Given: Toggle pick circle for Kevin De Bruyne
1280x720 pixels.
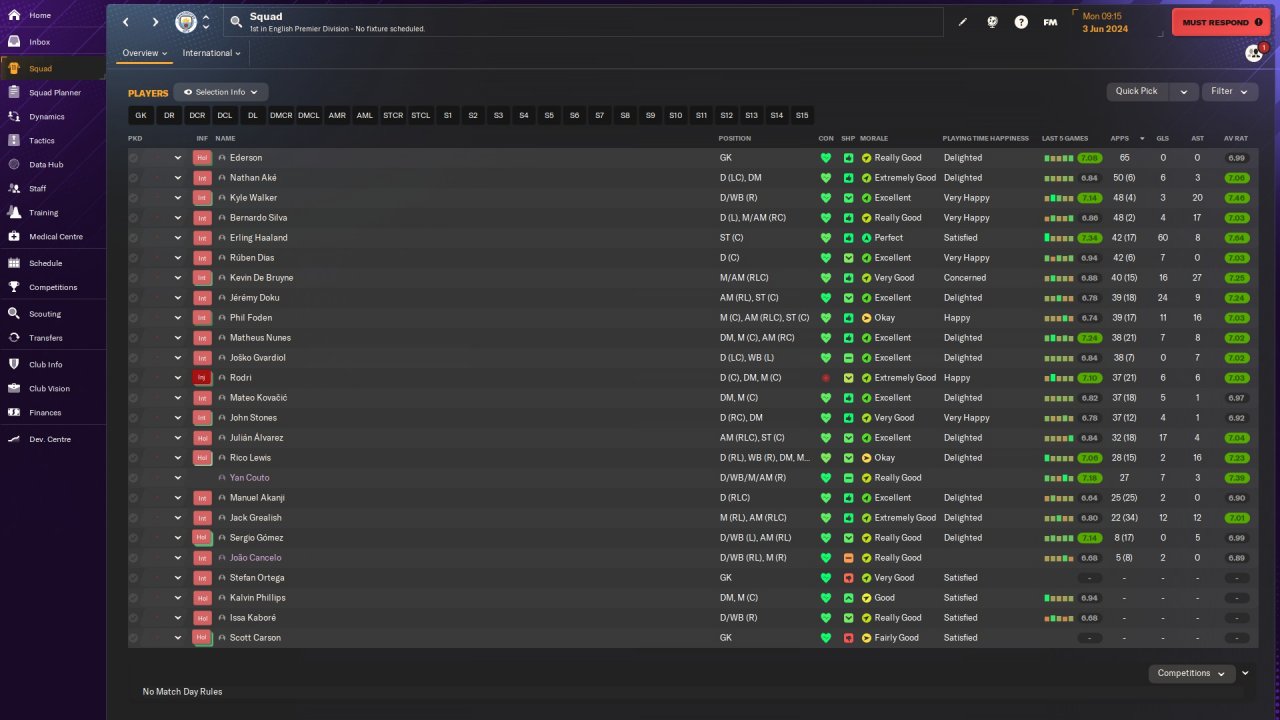Looking at the screenshot, I should pyautogui.click(x=134, y=278).
